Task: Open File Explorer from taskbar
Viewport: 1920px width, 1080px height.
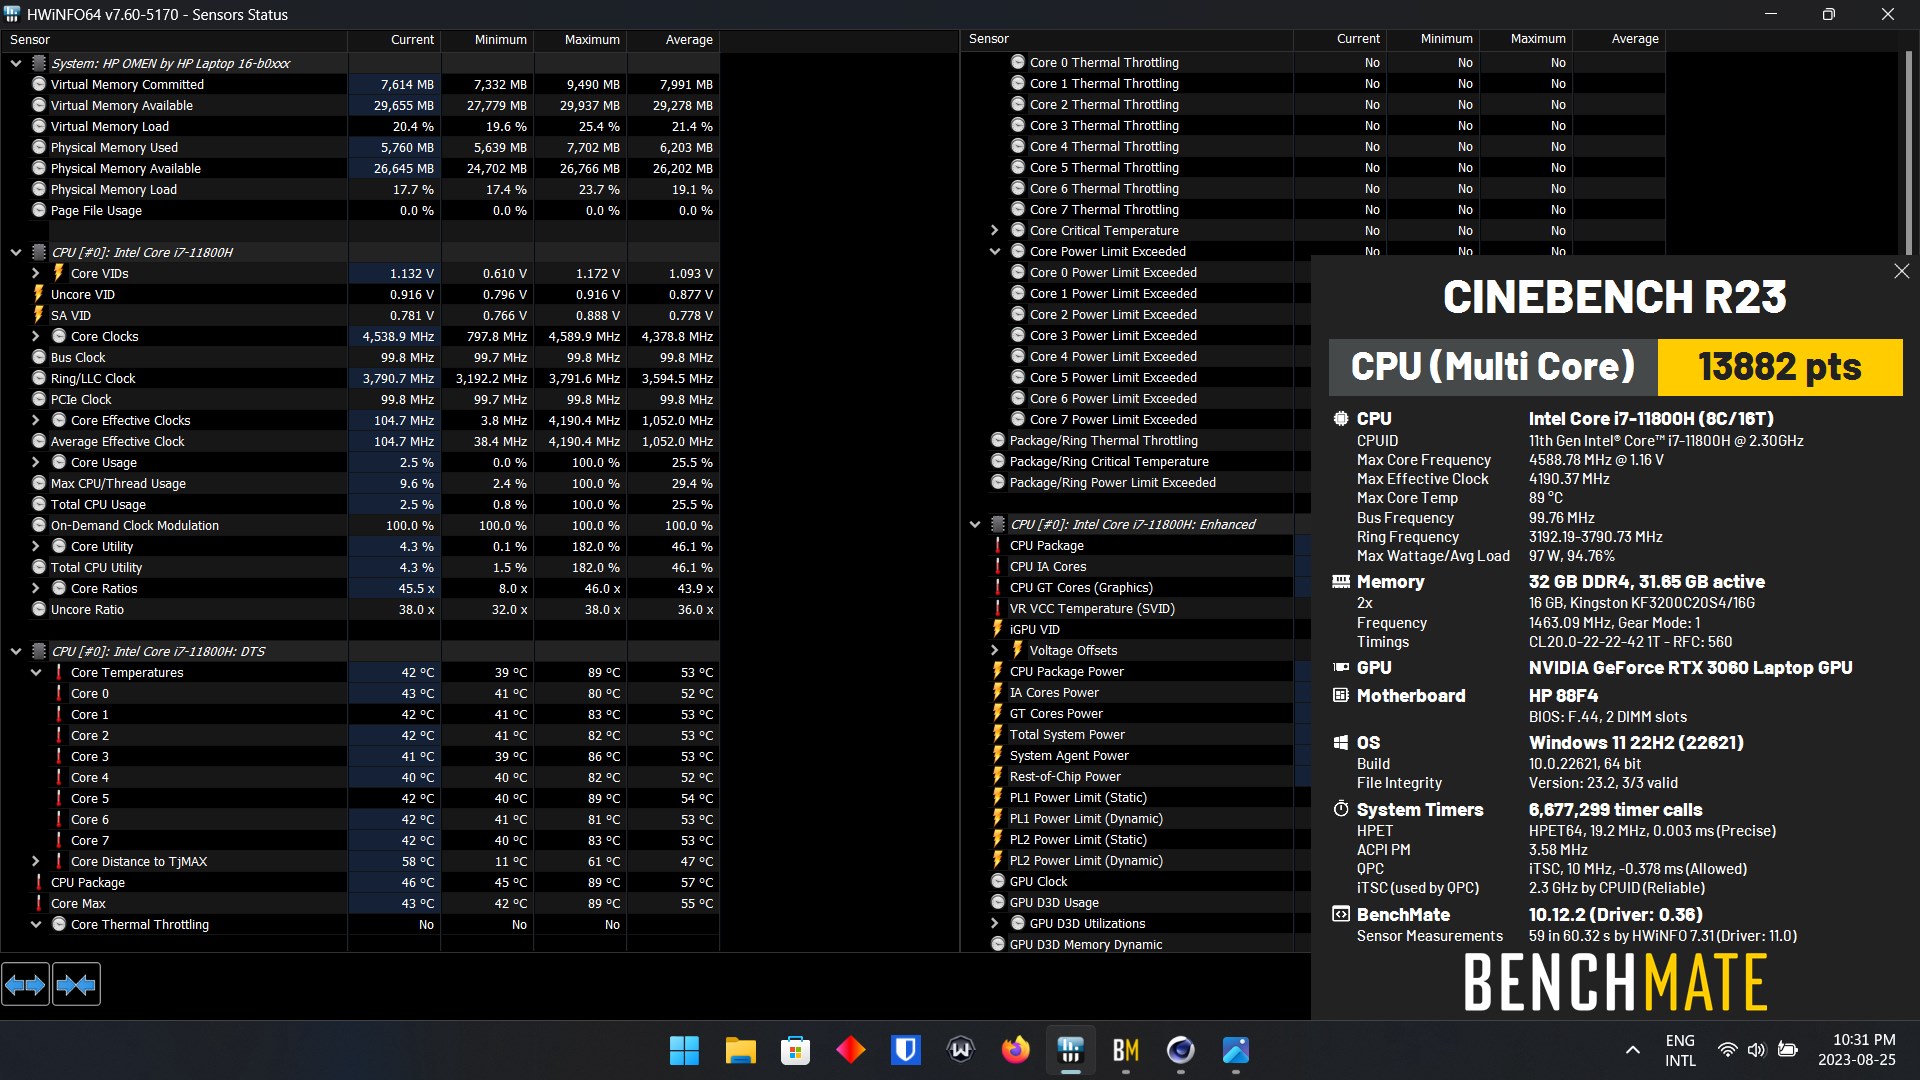Action: pos(740,1050)
